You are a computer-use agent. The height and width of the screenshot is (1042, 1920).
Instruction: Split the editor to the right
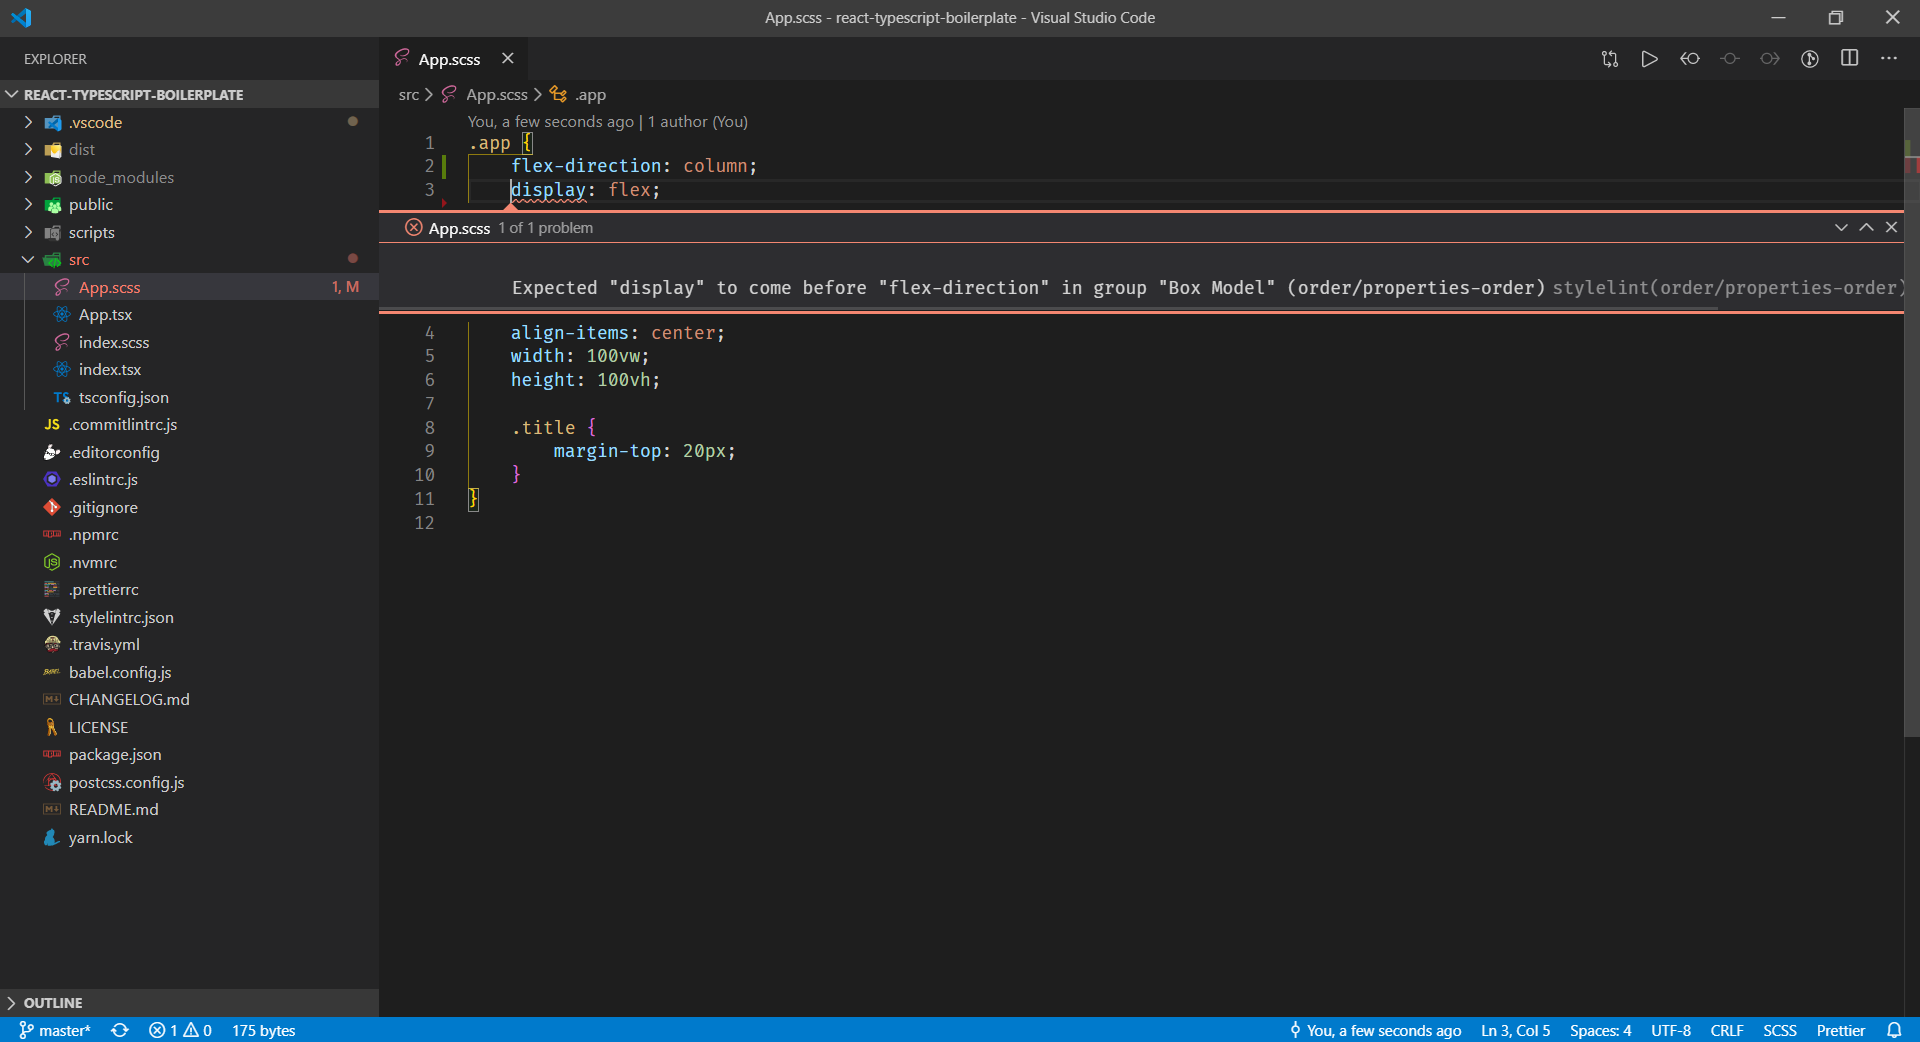(1850, 59)
